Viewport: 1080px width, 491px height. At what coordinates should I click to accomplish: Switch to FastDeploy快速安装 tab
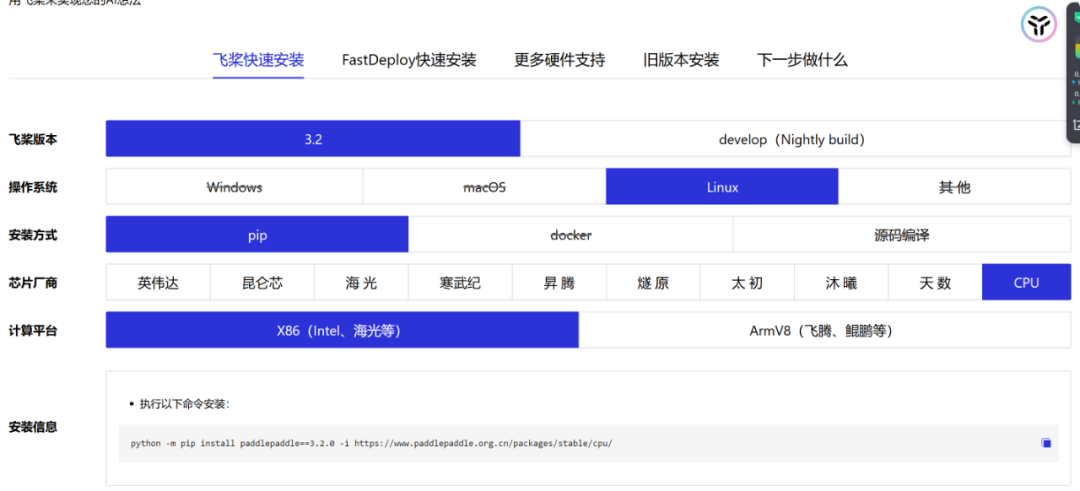(x=409, y=60)
